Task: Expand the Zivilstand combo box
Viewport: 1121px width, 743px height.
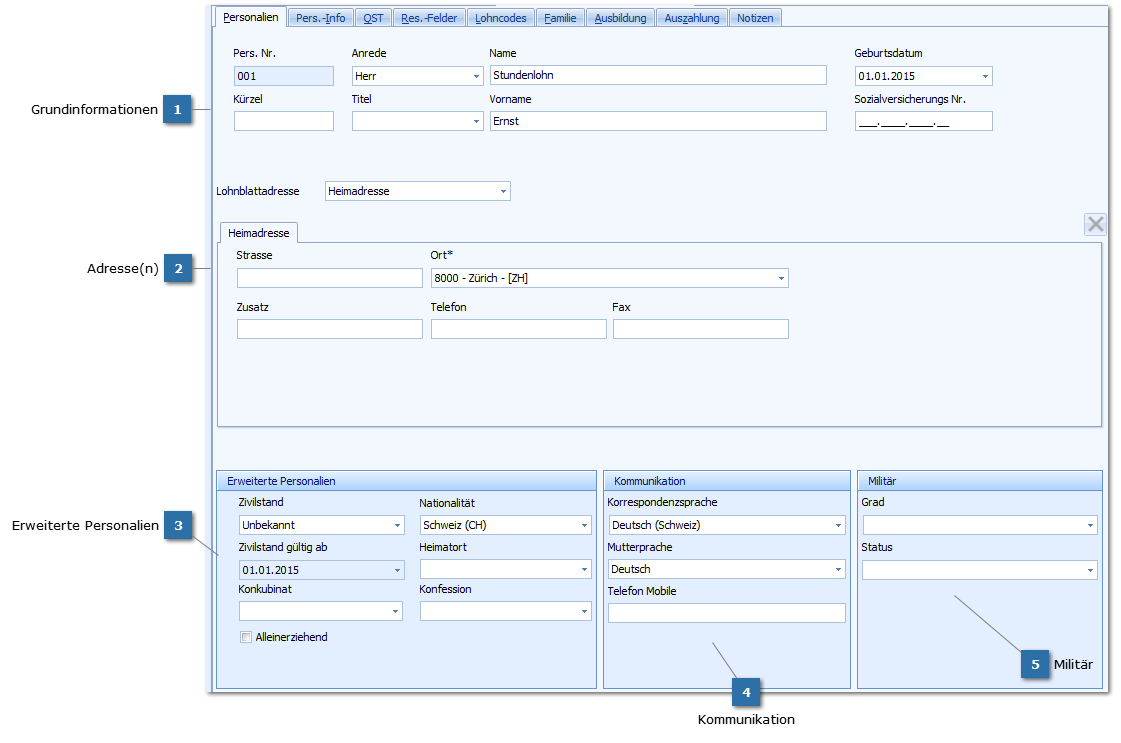Action: (397, 525)
